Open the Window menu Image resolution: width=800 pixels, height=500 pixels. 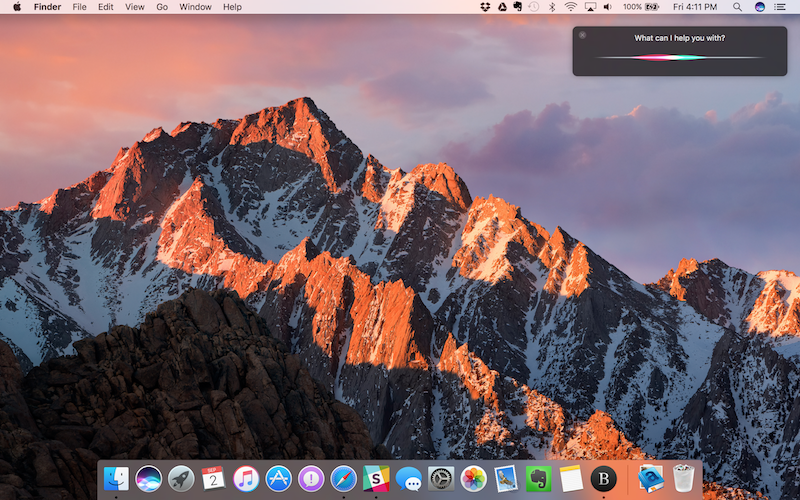(195, 7)
